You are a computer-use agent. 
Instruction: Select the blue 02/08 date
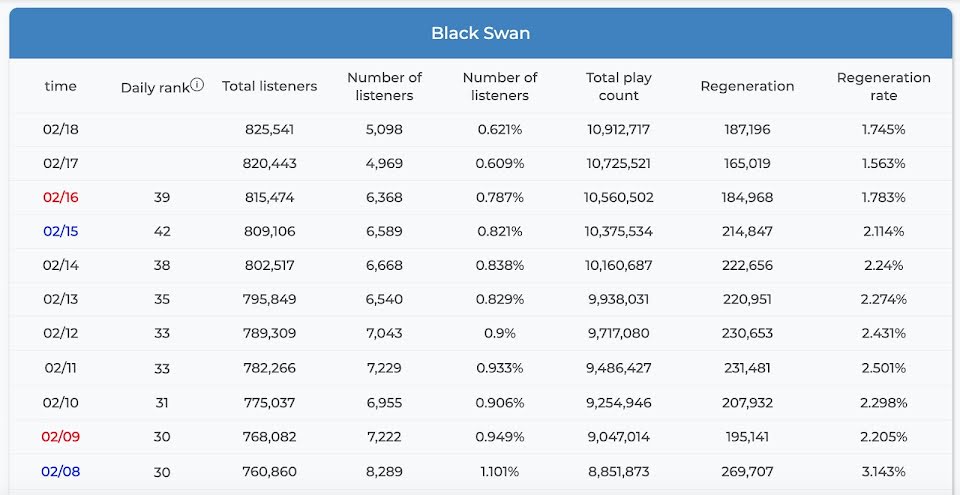click(61, 472)
